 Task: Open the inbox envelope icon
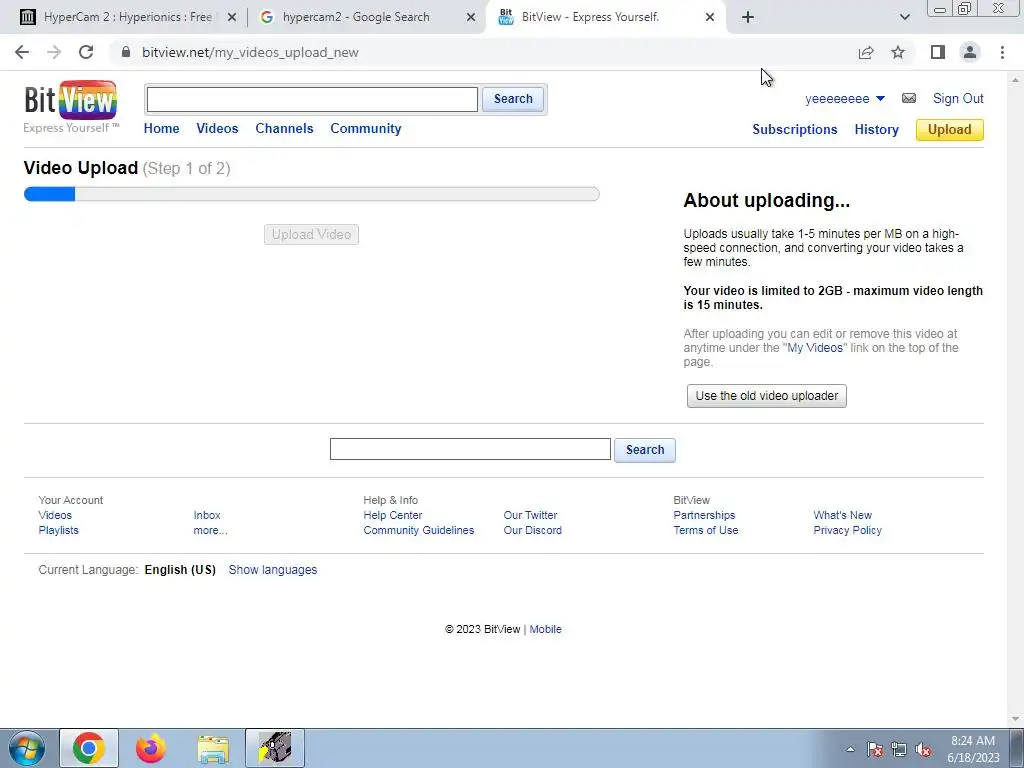908,99
